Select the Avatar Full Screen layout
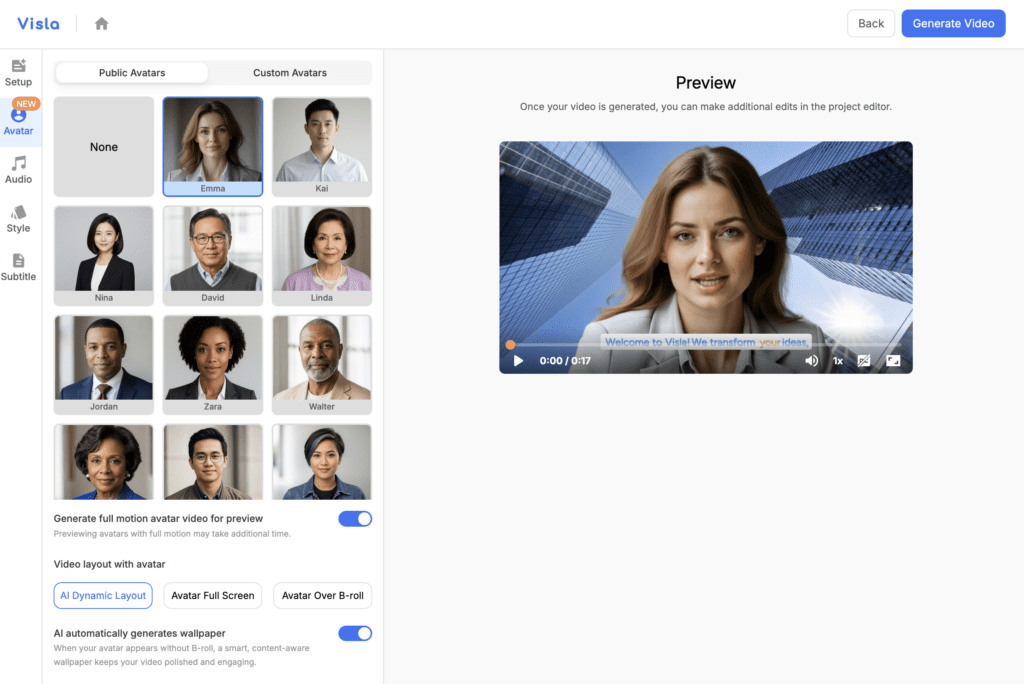1024x684 pixels. pos(212,596)
